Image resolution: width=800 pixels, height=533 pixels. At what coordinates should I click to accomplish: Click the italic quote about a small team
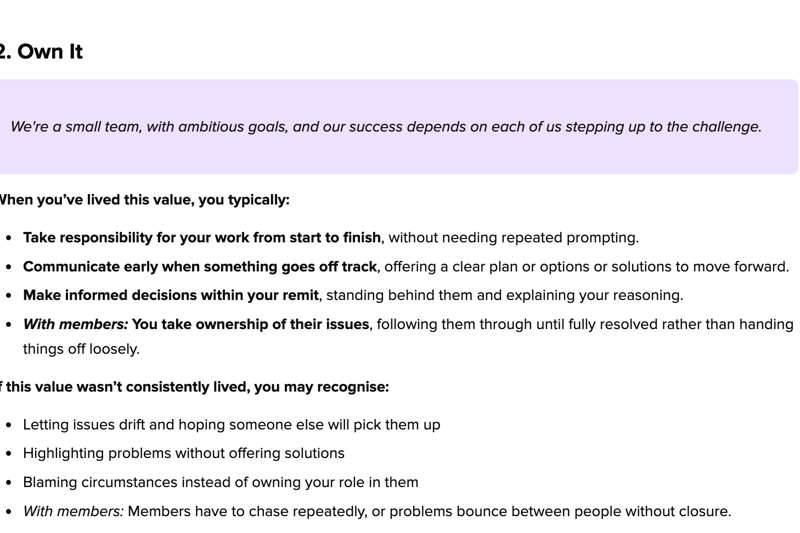[386, 127]
